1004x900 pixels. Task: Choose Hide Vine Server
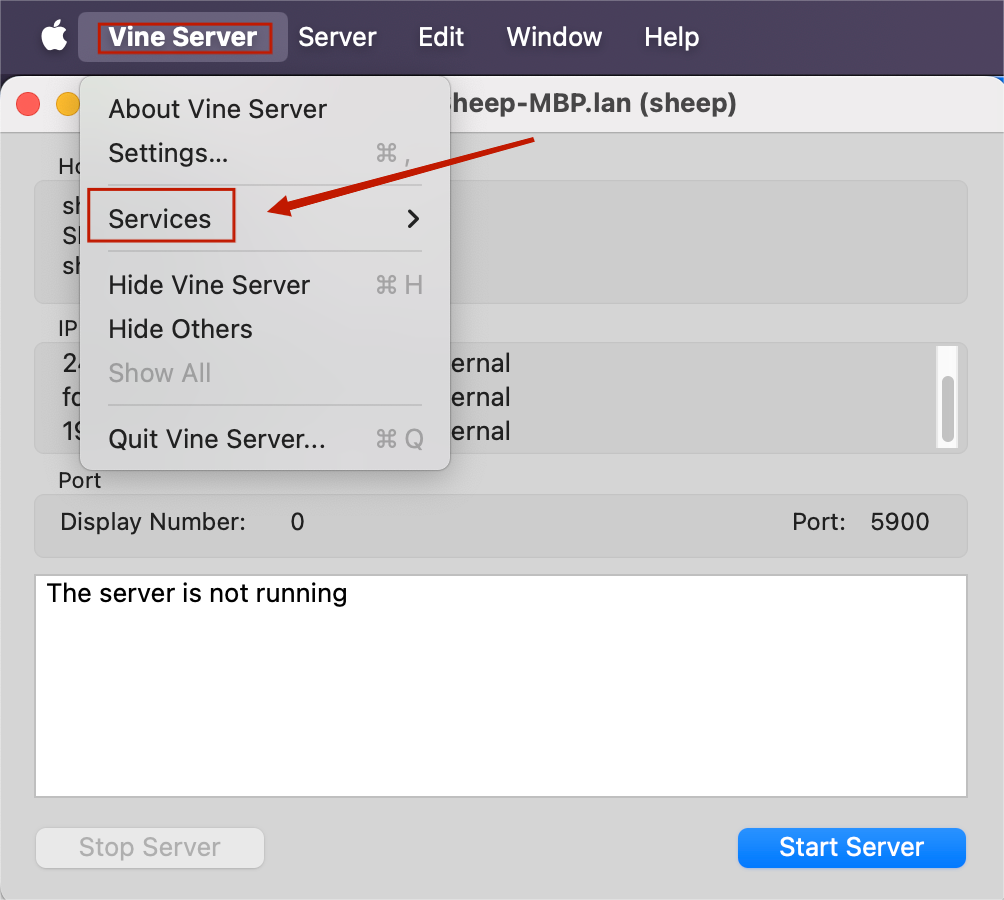209,285
